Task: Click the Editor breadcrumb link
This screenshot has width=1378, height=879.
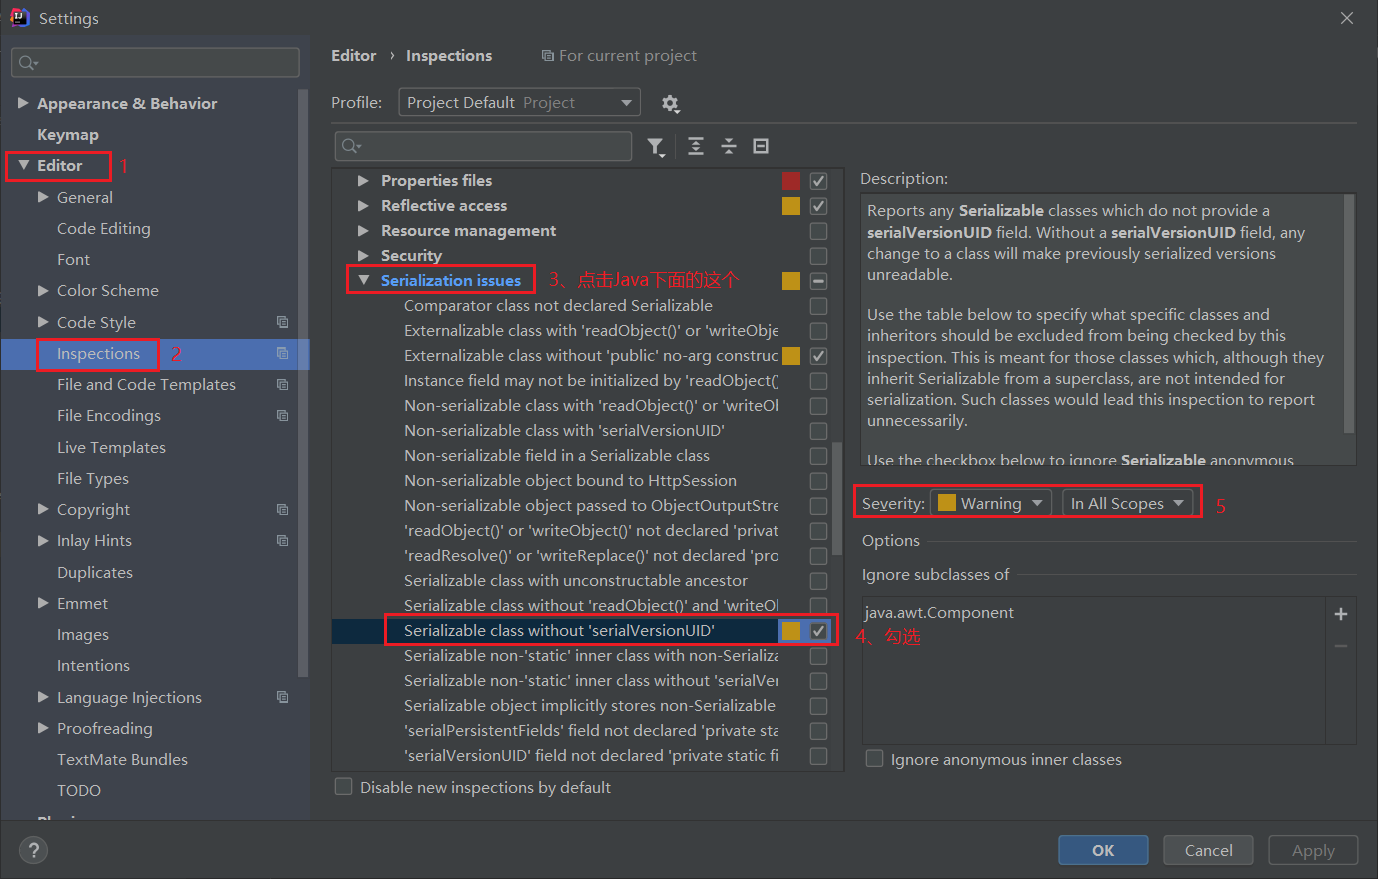Action: tap(354, 56)
